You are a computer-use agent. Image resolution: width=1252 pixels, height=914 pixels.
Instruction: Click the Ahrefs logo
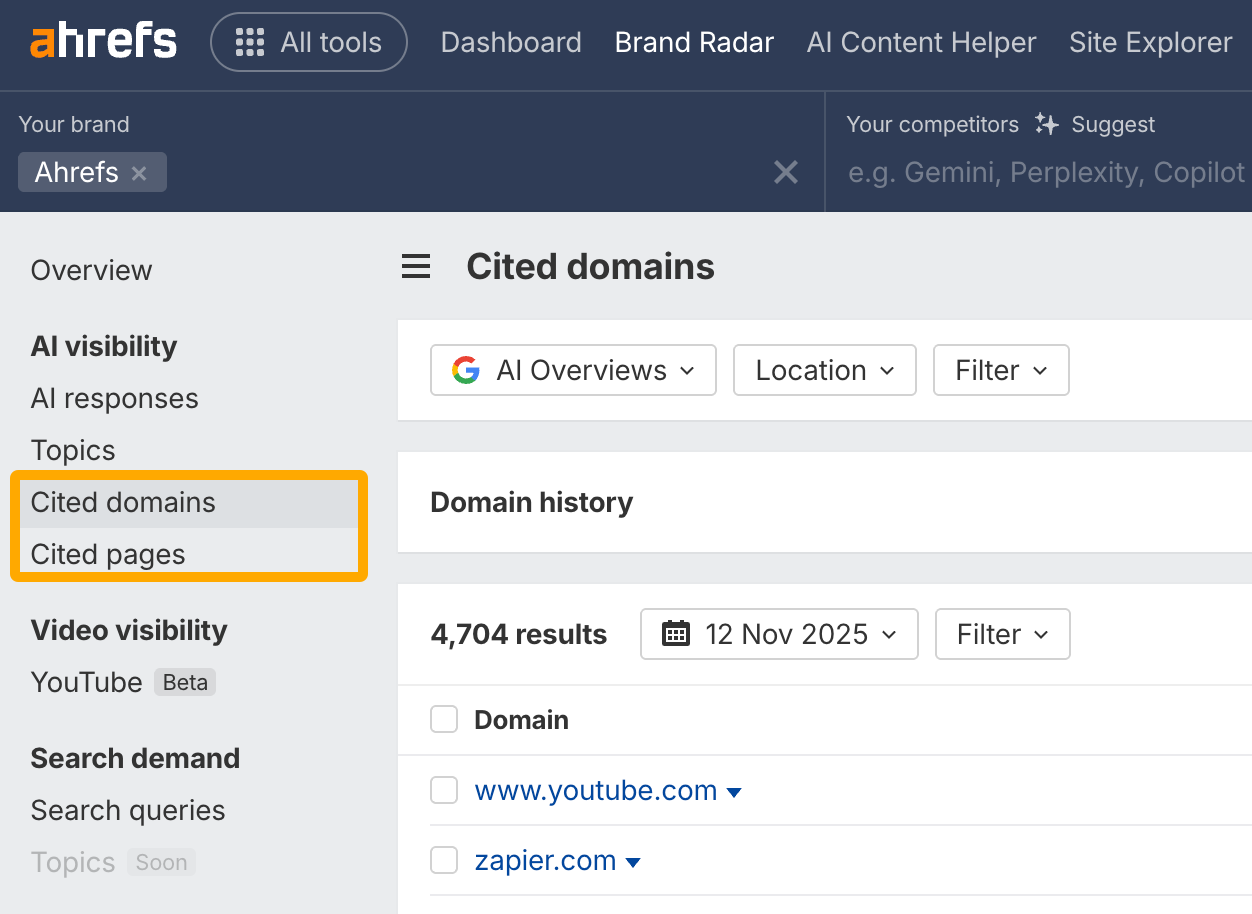pos(103,42)
